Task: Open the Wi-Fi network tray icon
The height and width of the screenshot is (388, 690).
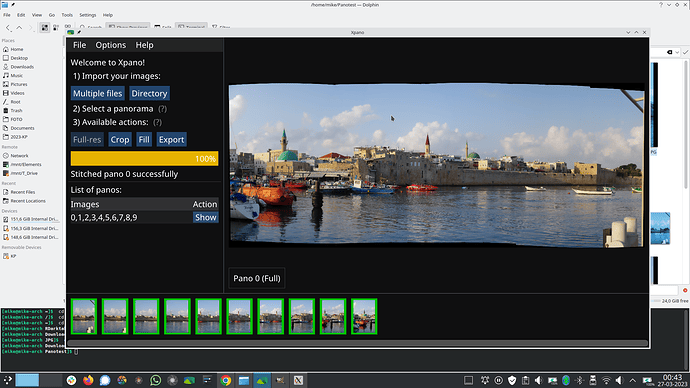Action: coord(606,380)
